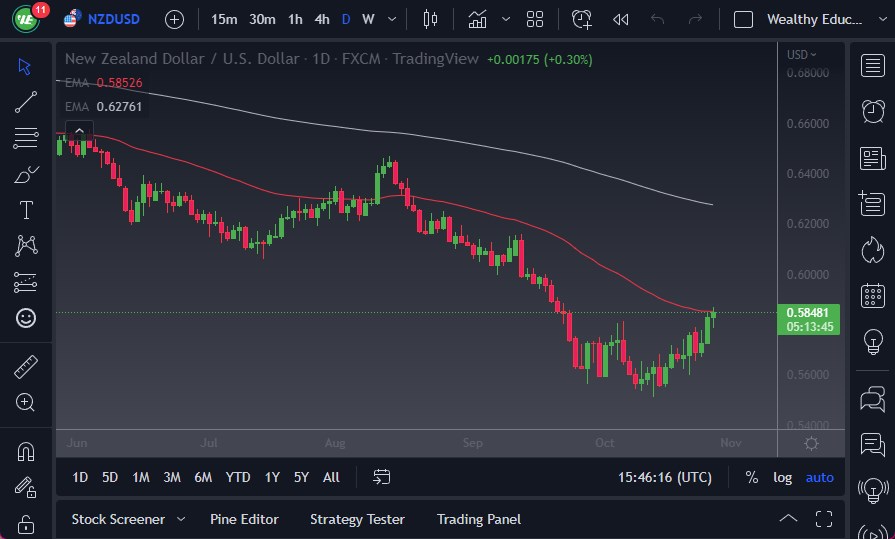This screenshot has height=539, width=895.
Task: Open the USD currency dropdown
Action: (801, 55)
